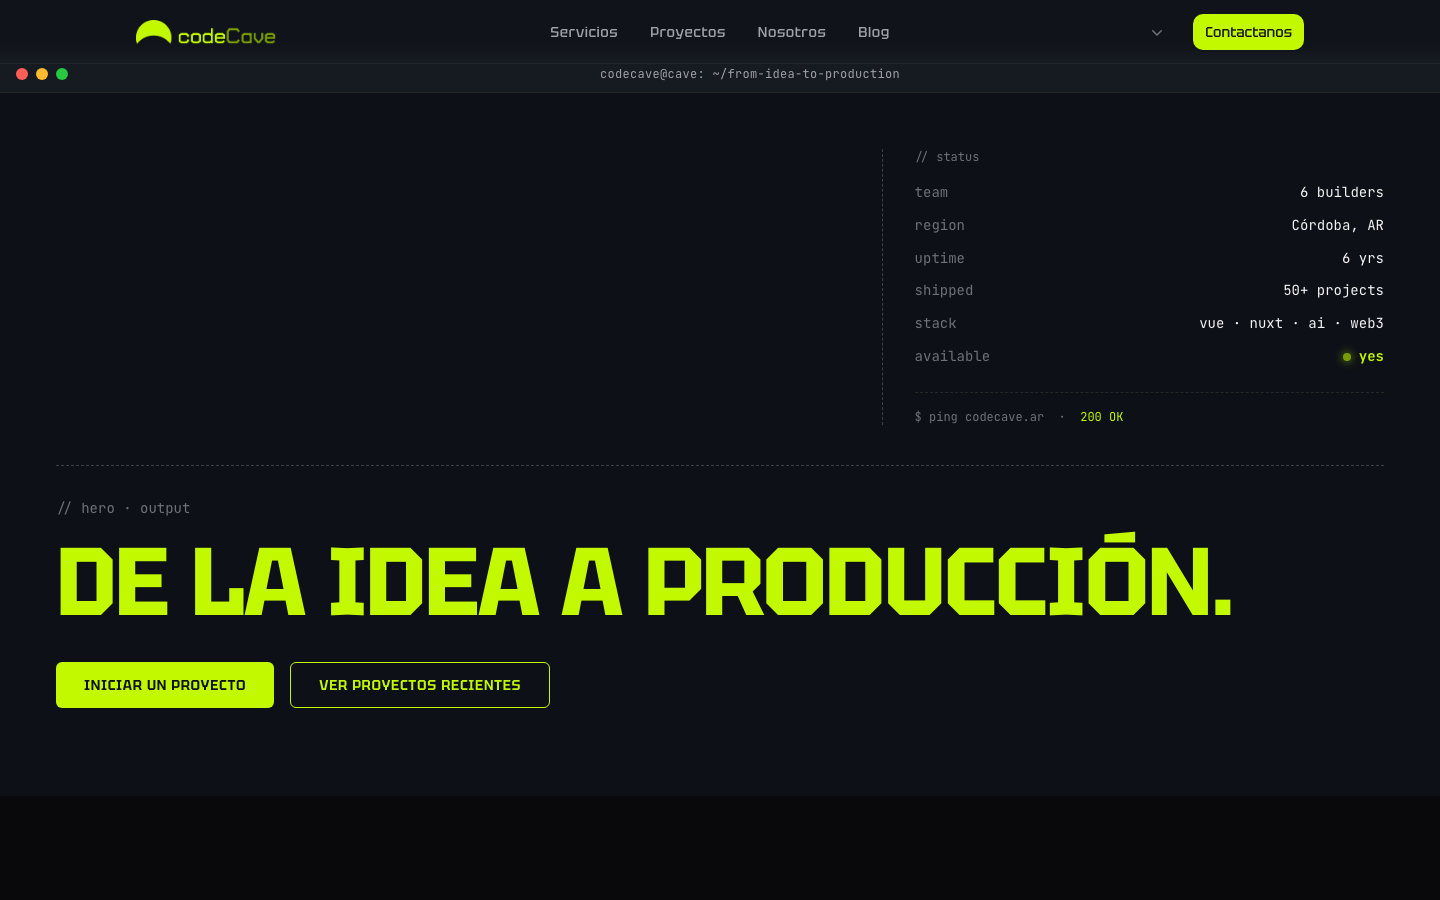Click the 'uptime' row label

(x=940, y=258)
